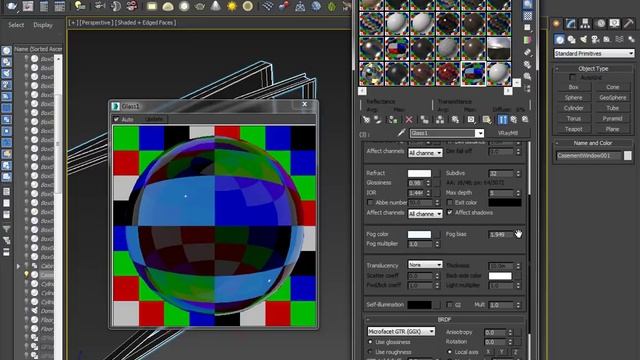This screenshot has width=640, height=360.
Task: Enable the Abbe number checkbox
Action: pyautogui.click(x=370, y=202)
